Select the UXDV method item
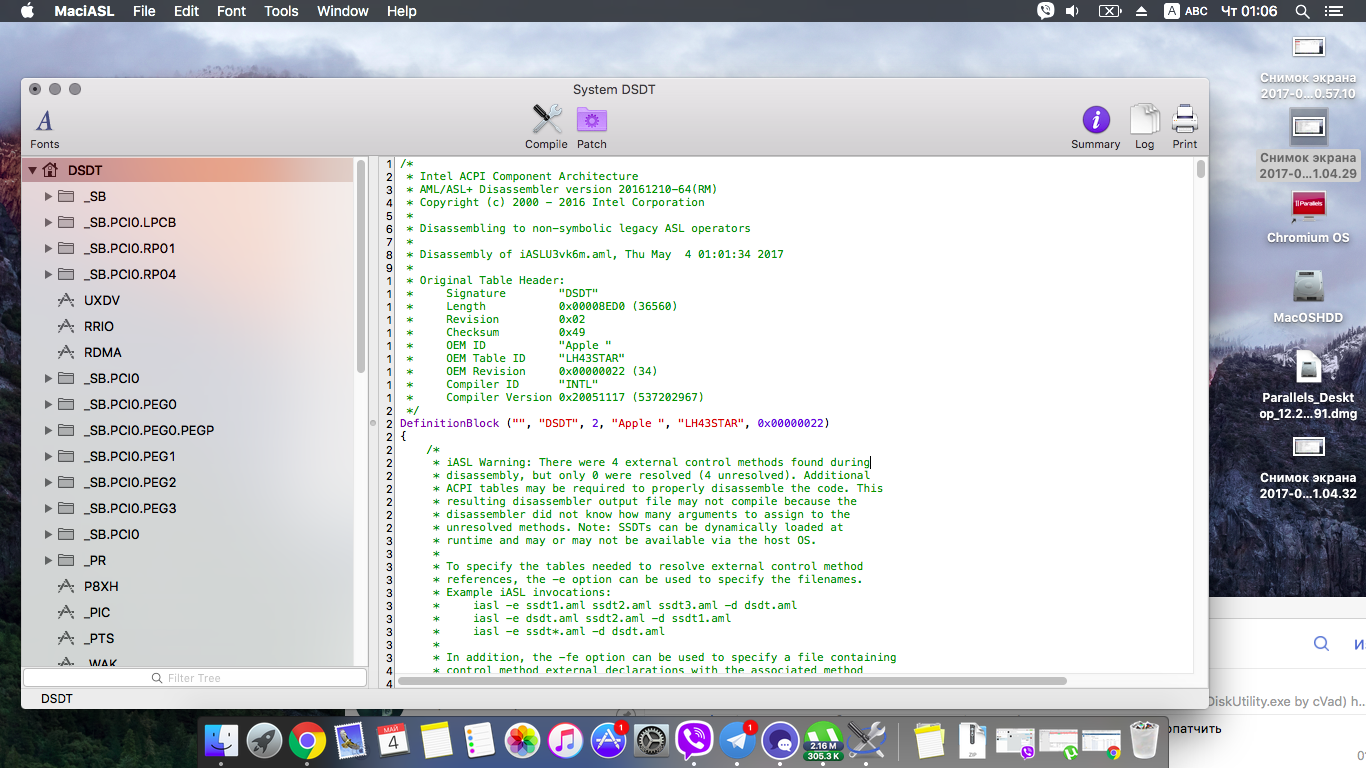The image size is (1366, 768). click(101, 300)
